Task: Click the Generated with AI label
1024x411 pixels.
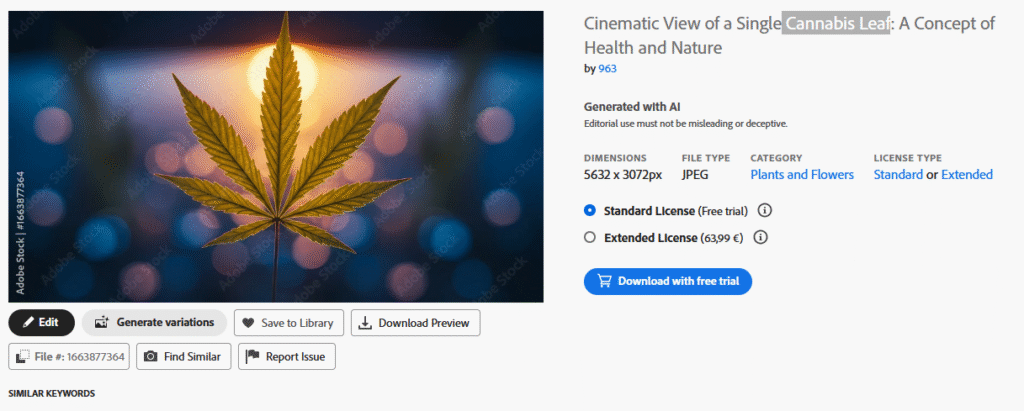Action: (632, 107)
